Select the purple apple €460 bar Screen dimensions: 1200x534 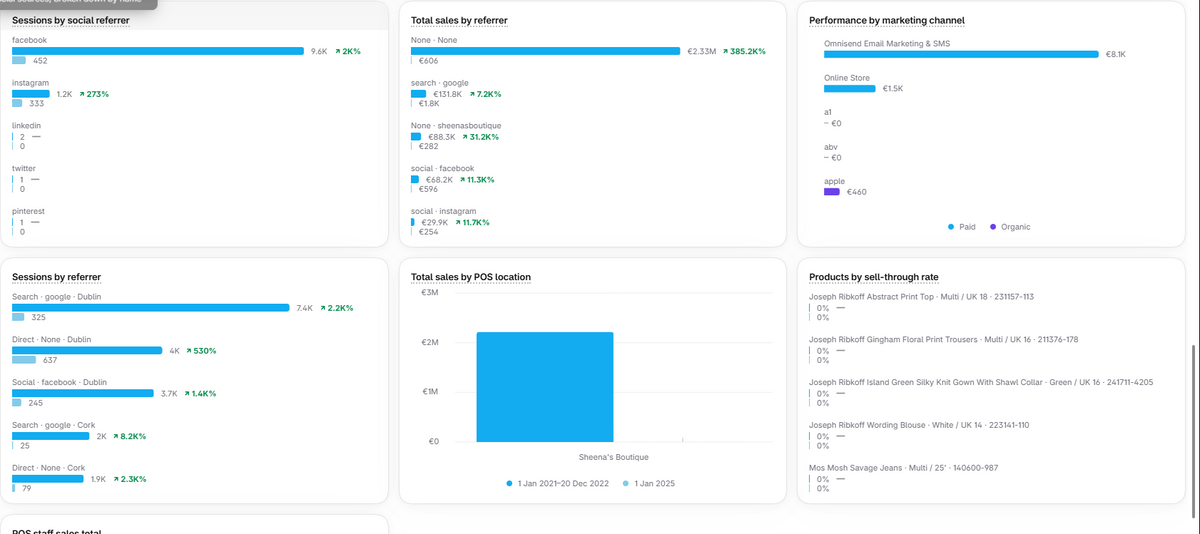(832, 192)
